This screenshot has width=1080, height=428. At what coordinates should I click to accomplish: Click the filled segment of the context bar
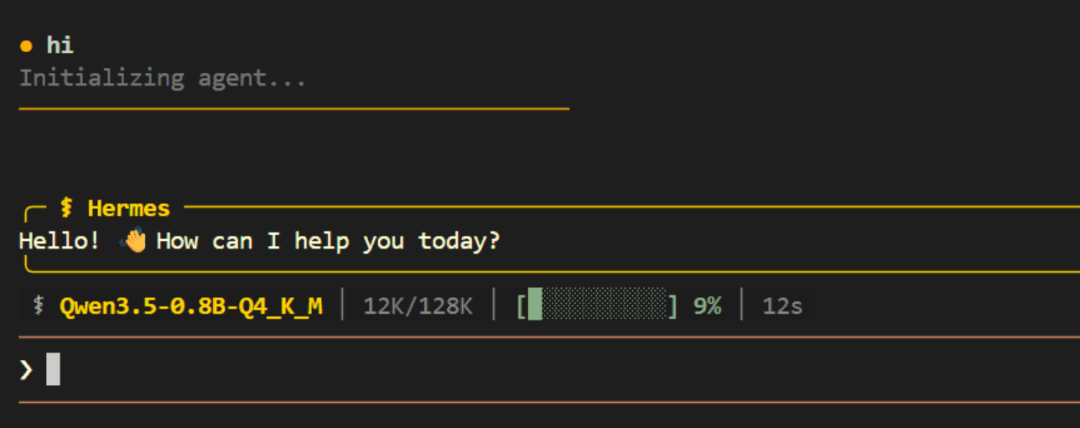coord(535,305)
